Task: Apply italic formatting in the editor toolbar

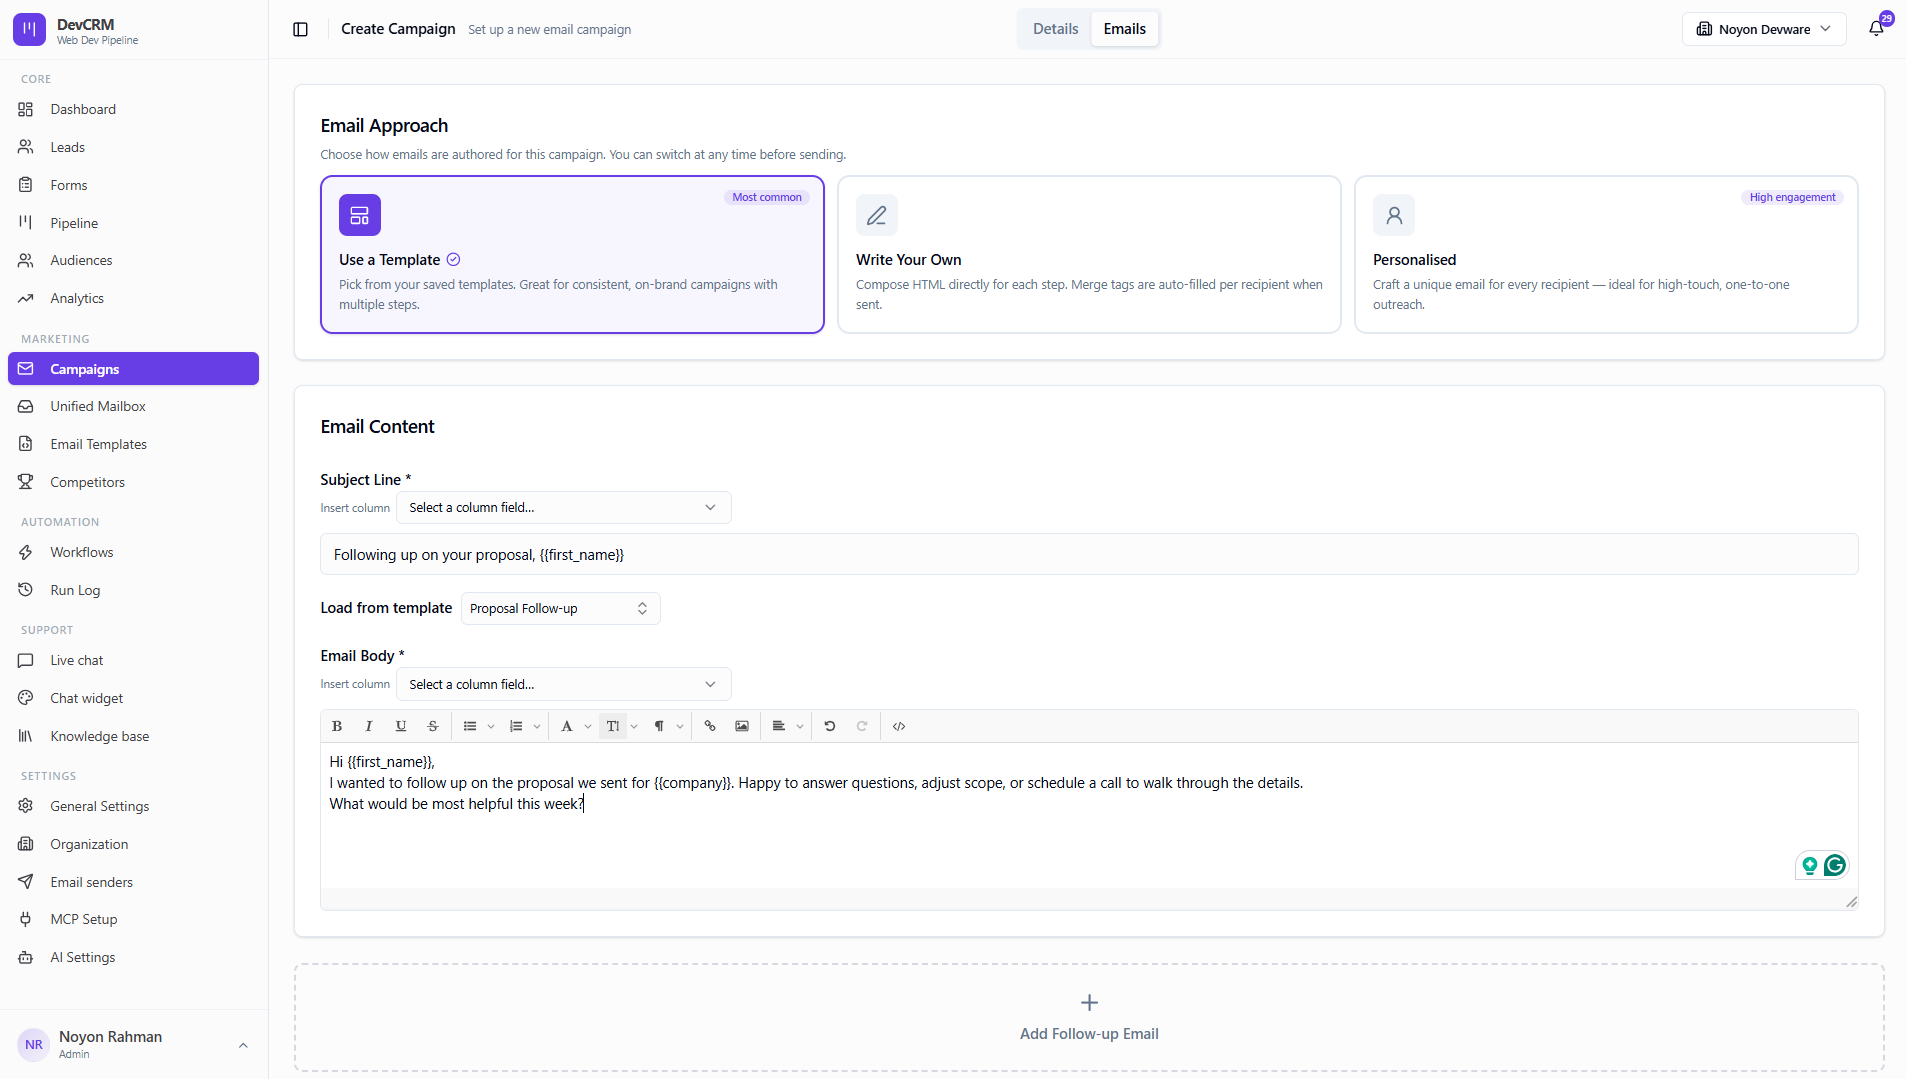Action: (369, 726)
